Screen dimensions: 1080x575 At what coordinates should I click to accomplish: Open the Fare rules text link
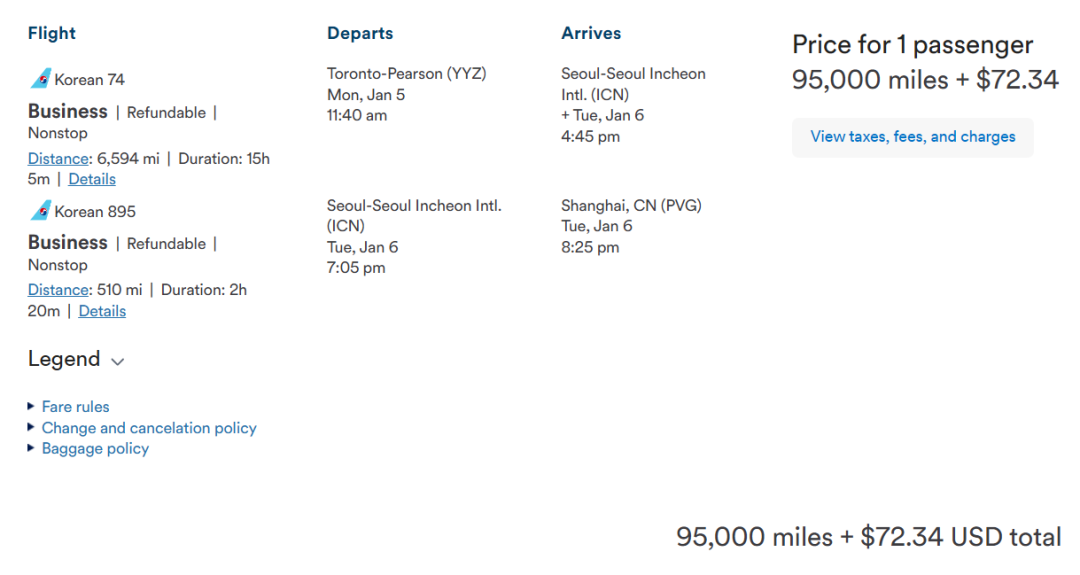pos(76,407)
